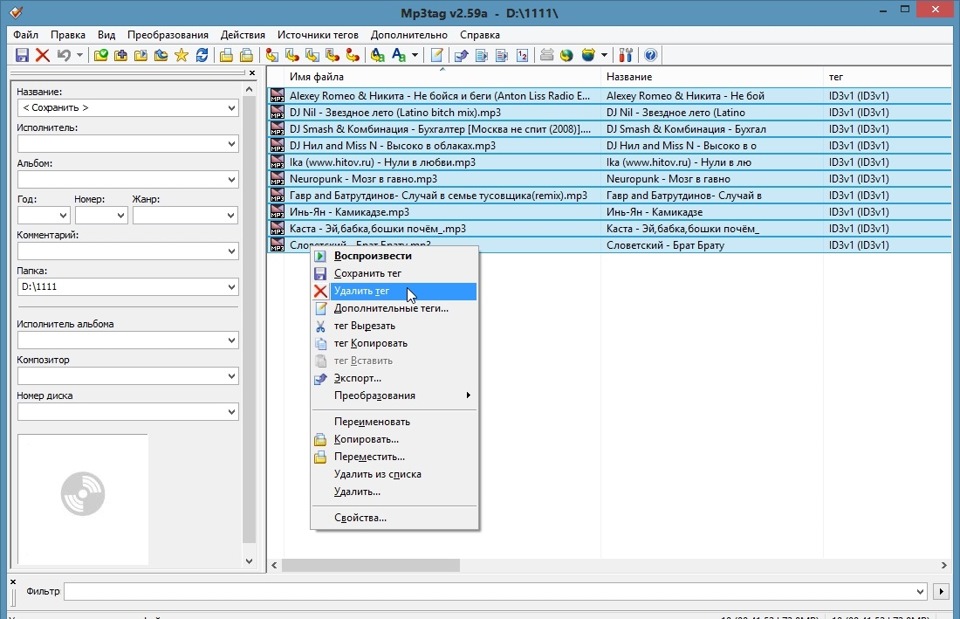The height and width of the screenshot is (619, 960).
Task: Open the Преобразования menu in menu bar
Action: point(168,35)
